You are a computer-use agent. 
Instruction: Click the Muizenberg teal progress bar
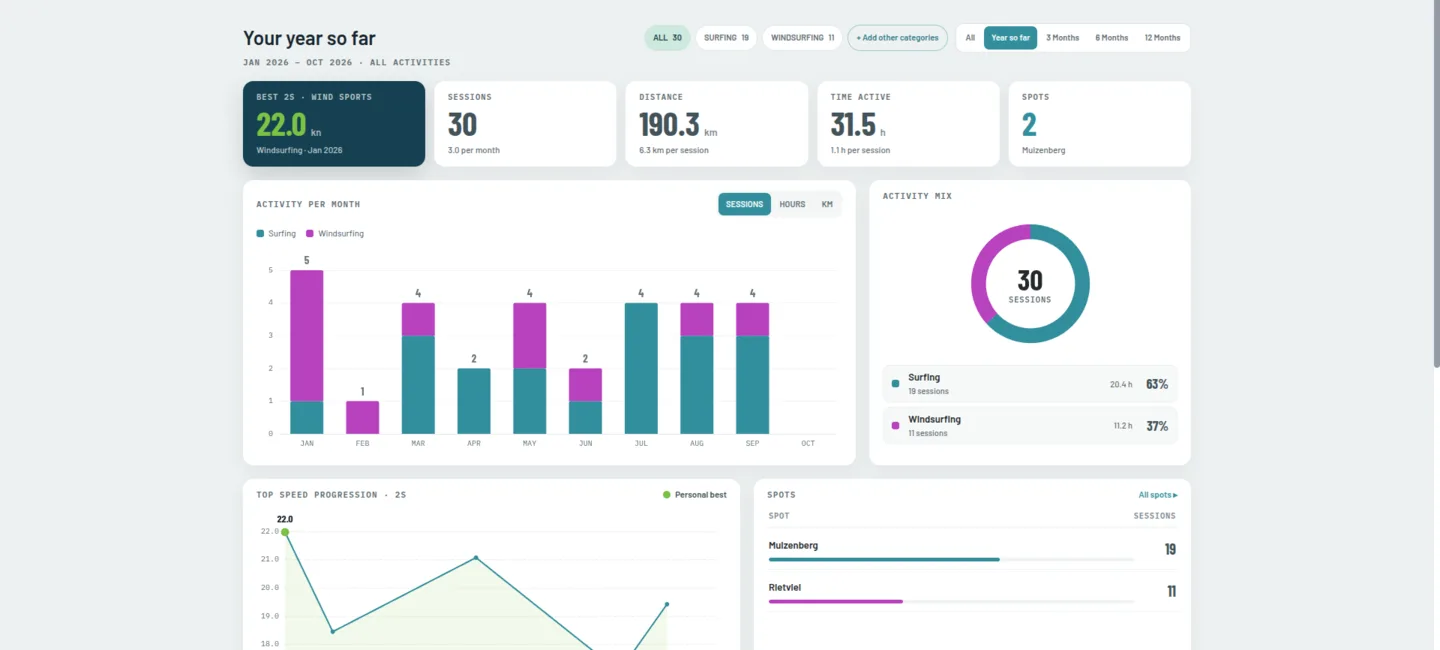(x=884, y=559)
